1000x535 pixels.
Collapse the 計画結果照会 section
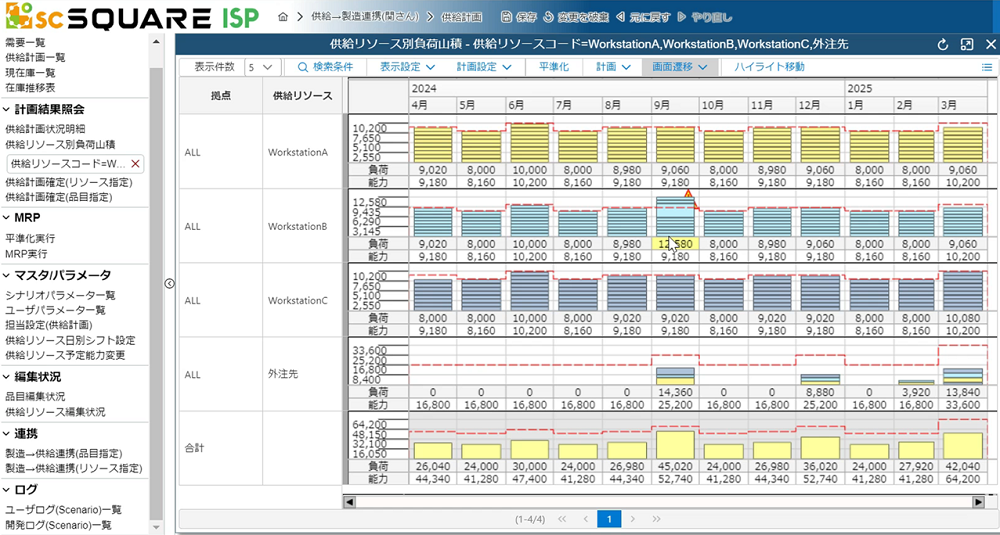coord(7,110)
